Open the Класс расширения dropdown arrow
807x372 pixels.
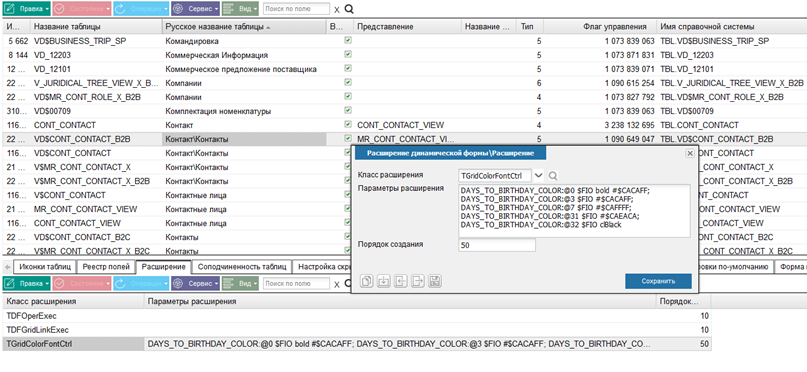[x=538, y=176]
